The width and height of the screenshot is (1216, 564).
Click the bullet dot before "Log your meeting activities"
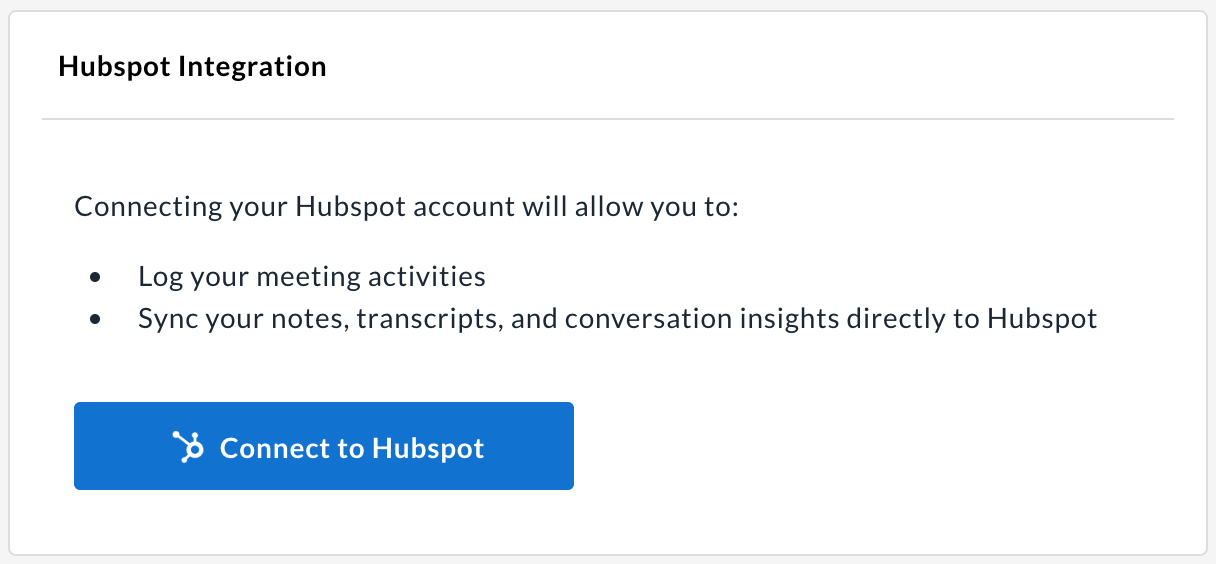coord(95,277)
